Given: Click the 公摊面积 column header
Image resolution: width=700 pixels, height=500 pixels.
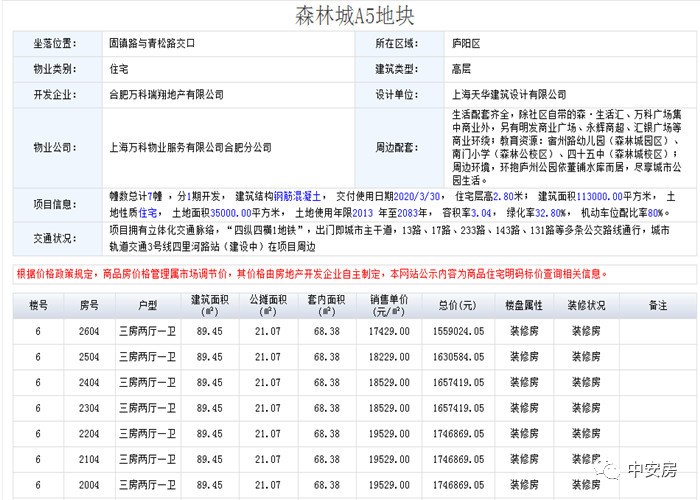Looking at the screenshot, I should [268, 306].
